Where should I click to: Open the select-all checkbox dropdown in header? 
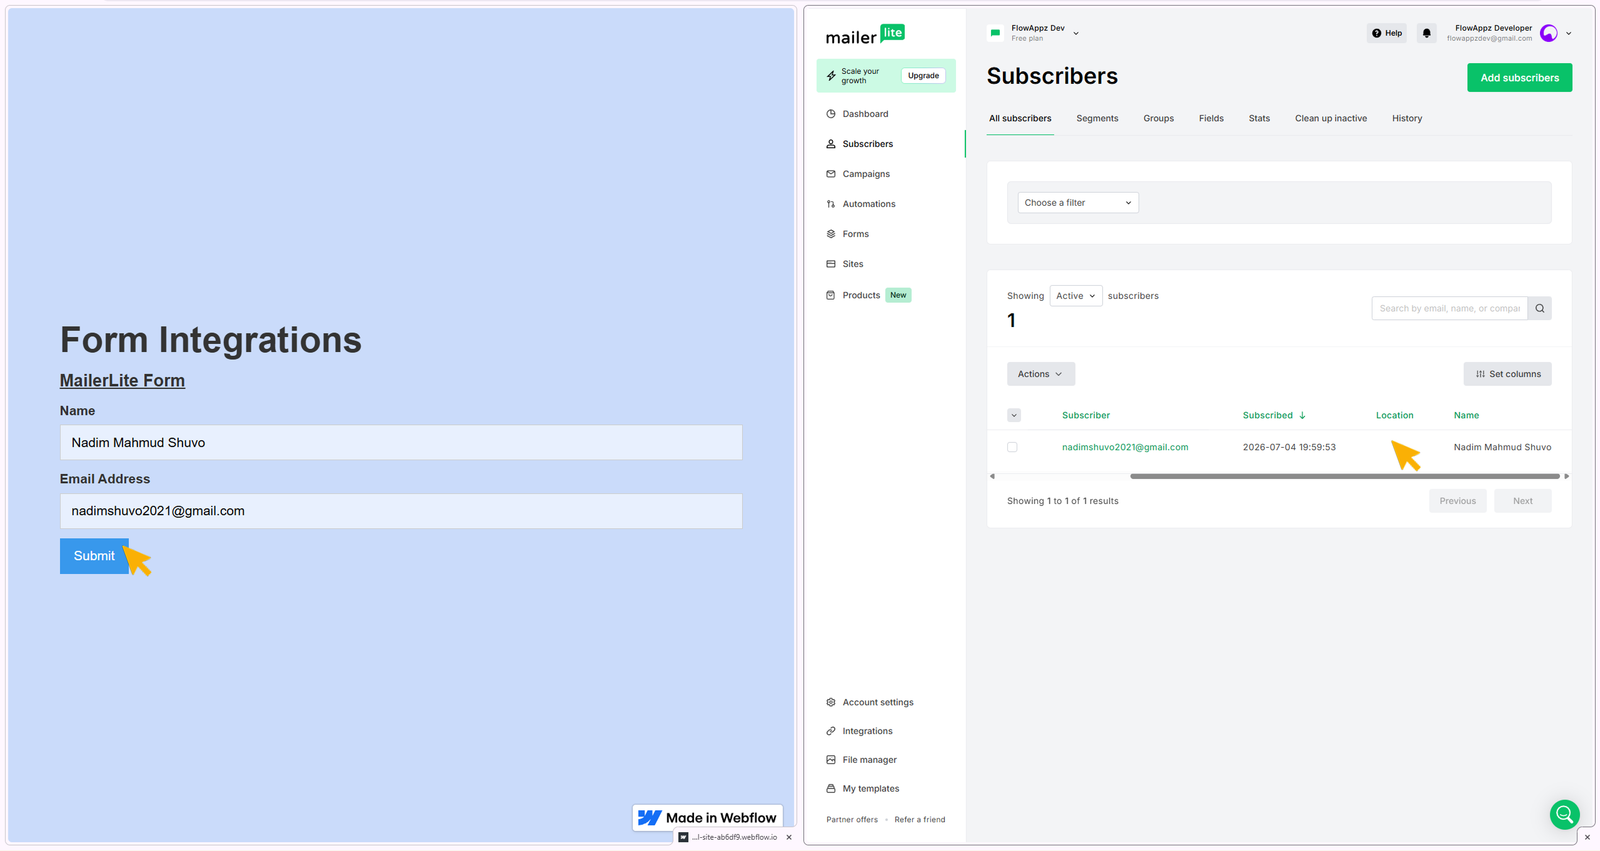pos(1014,415)
